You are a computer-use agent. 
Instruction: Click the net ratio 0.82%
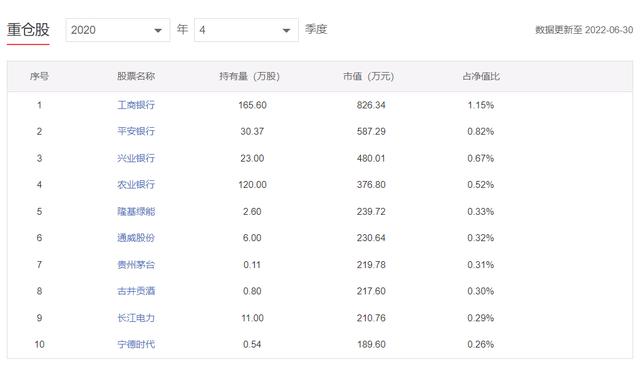[481, 131]
